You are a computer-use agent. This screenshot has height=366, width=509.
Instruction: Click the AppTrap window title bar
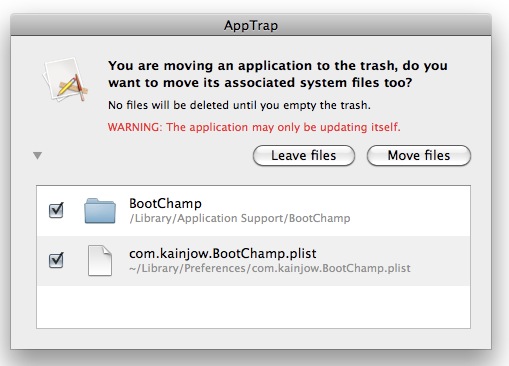pos(251,25)
